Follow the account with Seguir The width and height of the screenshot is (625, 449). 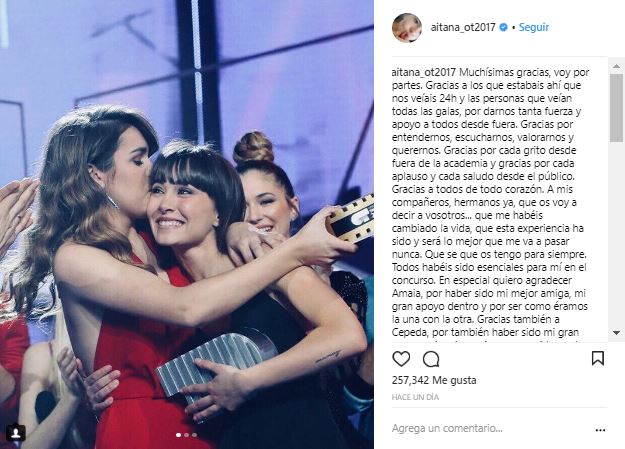[534, 27]
